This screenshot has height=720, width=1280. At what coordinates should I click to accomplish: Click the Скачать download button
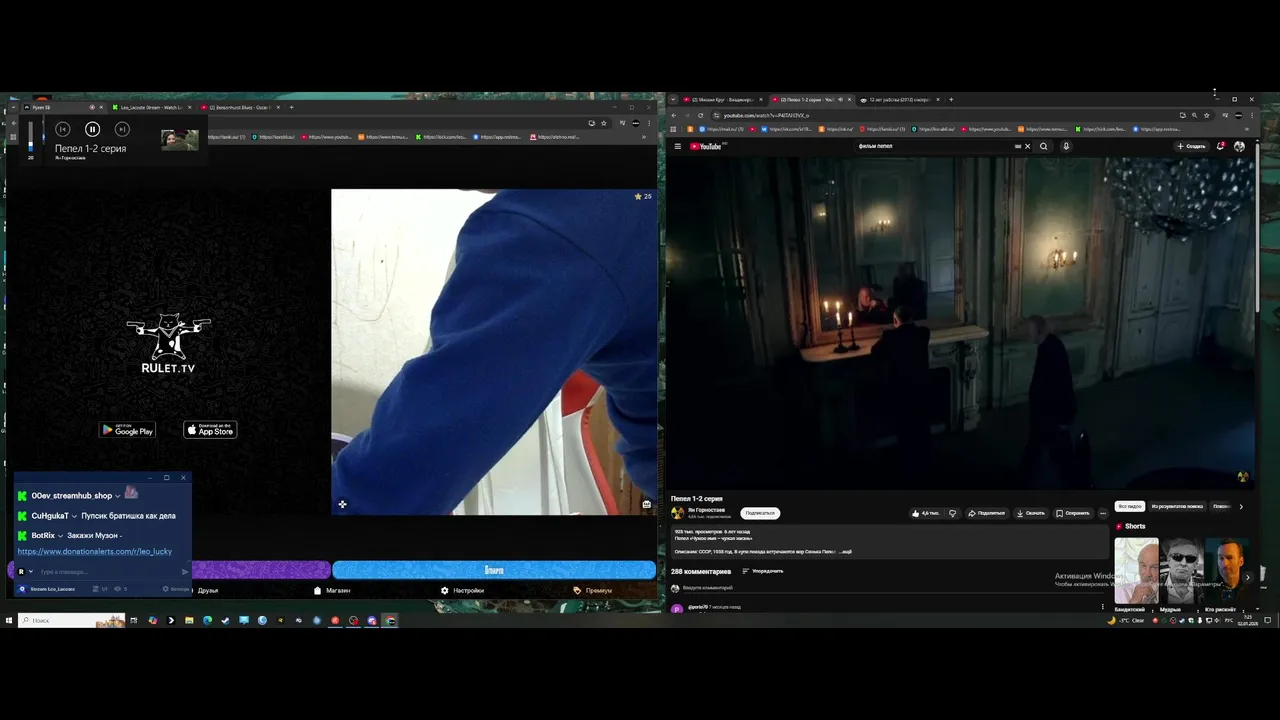(x=1030, y=513)
